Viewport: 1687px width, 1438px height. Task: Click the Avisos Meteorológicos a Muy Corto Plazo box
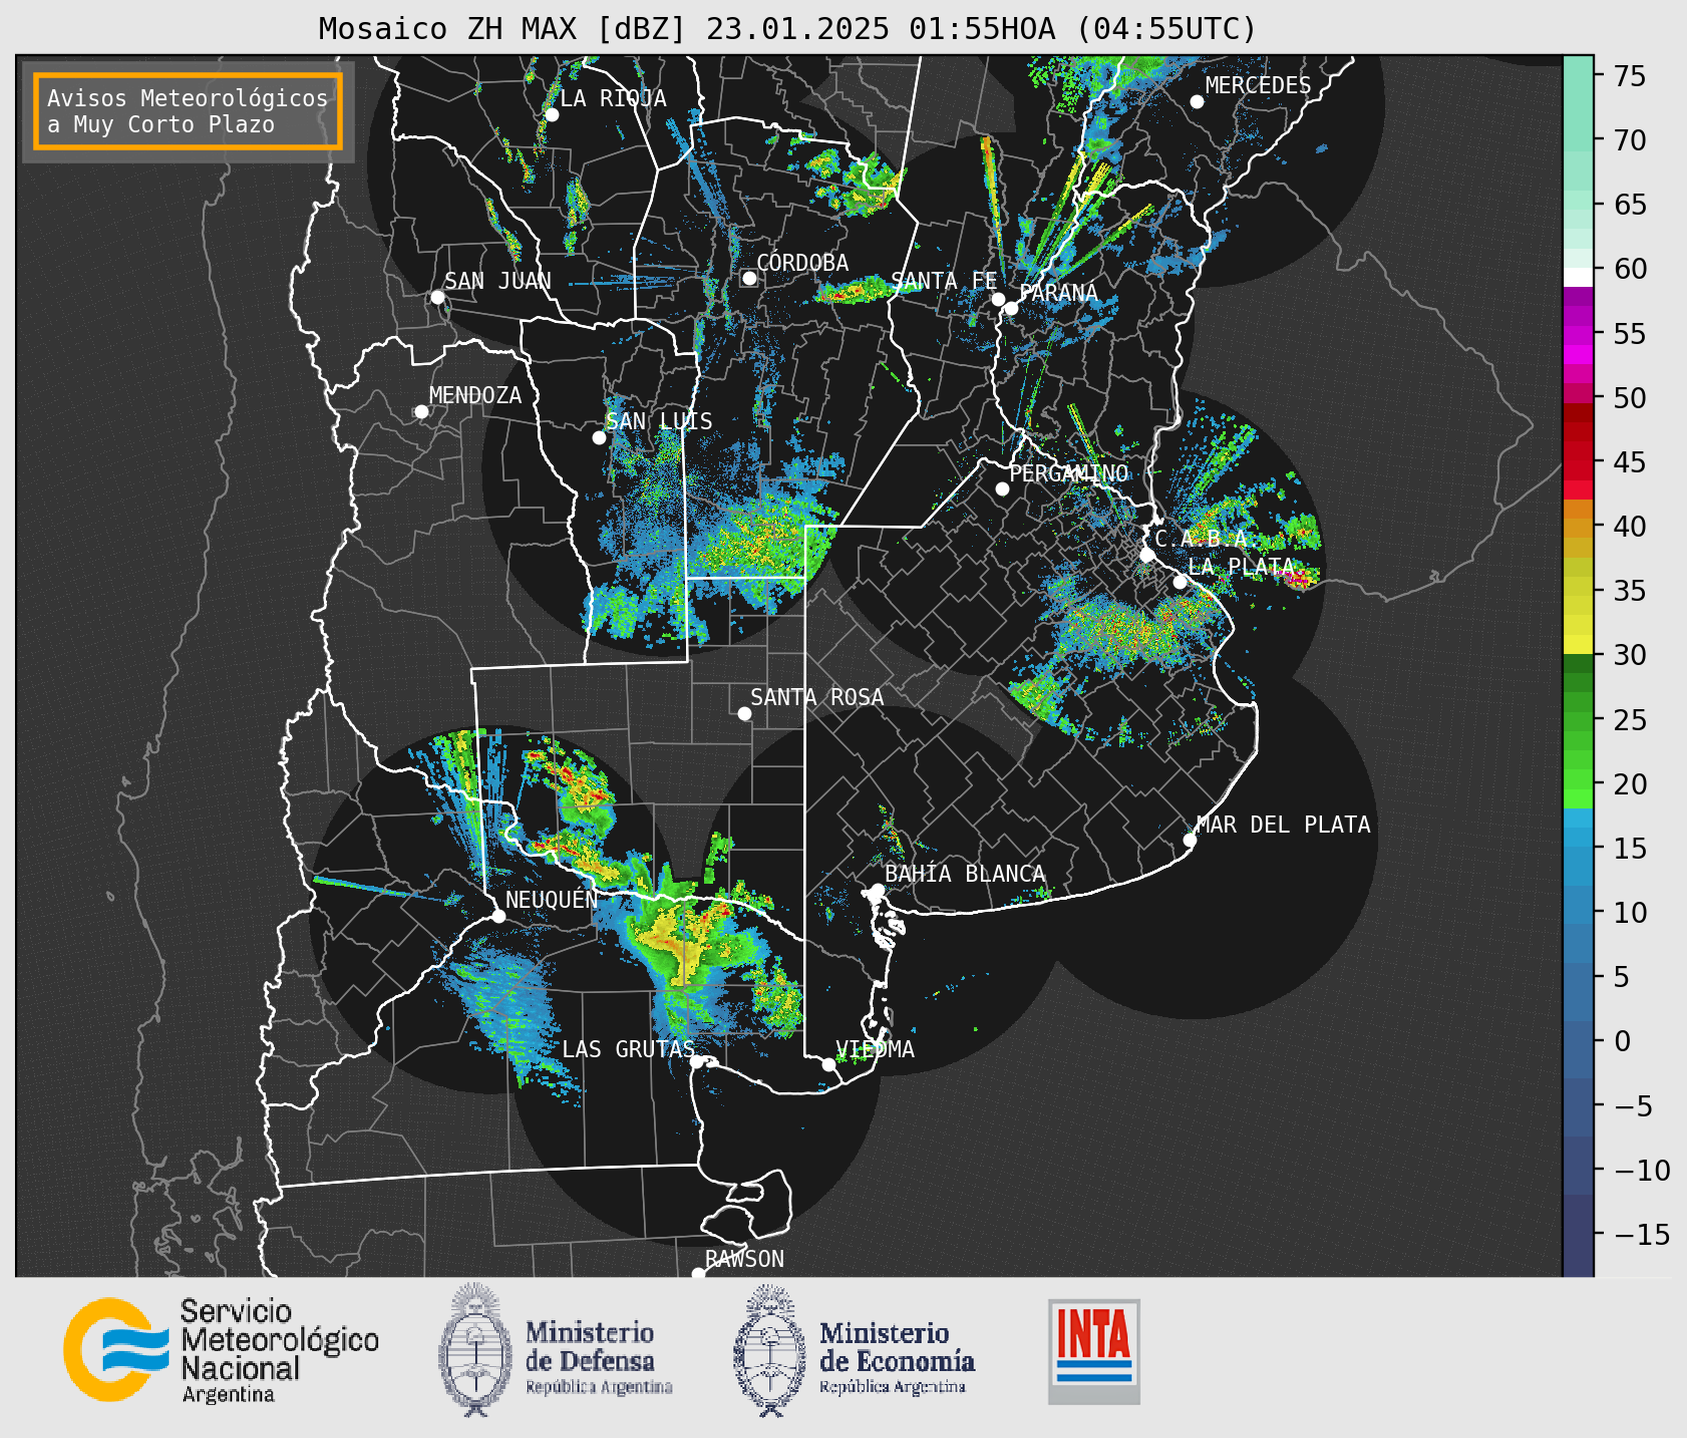(x=188, y=111)
